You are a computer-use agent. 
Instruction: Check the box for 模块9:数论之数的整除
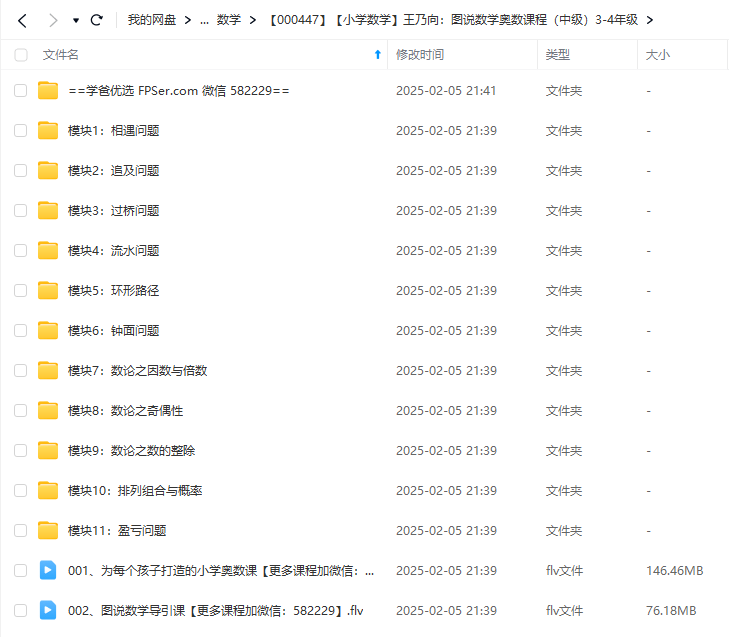pos(20,450)
